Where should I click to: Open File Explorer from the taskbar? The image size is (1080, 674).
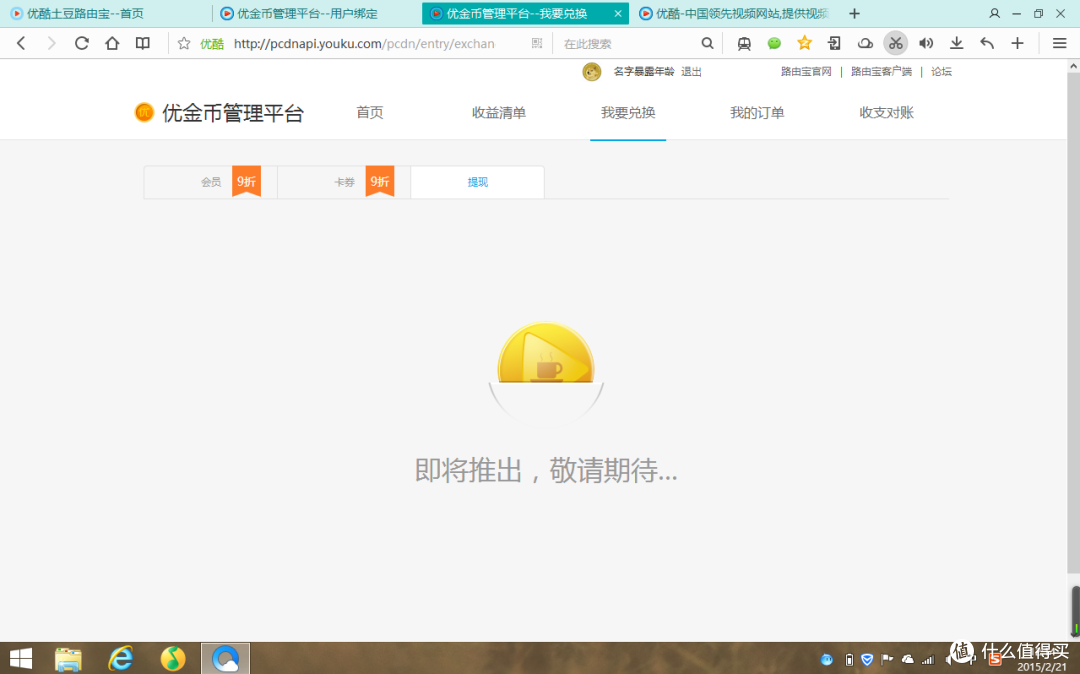click(68, 659)
